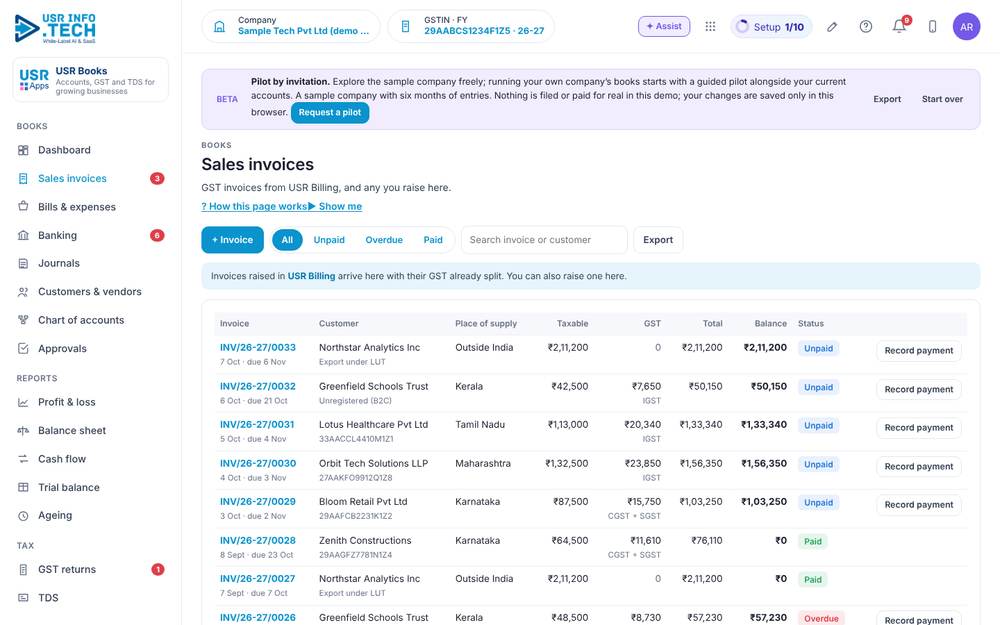
Task: Open the GSTIN and FY selector
Action: 471,26
